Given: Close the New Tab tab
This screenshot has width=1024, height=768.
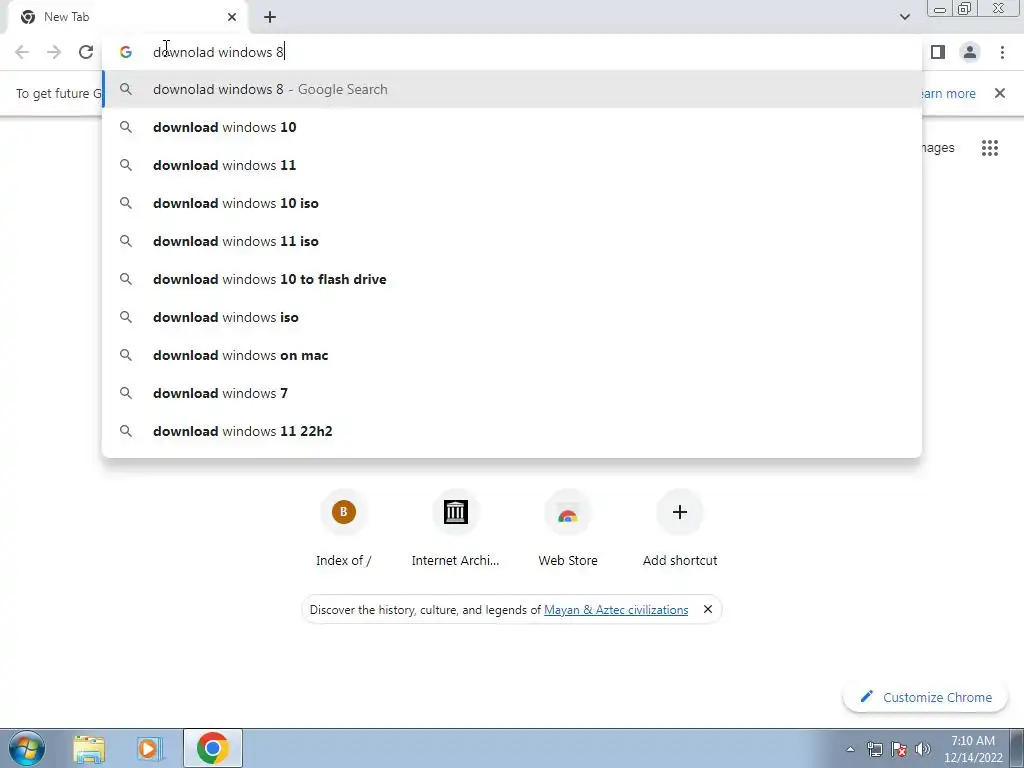Looking at the screenshot, I should pyautogui.click(x=232, y=17).
